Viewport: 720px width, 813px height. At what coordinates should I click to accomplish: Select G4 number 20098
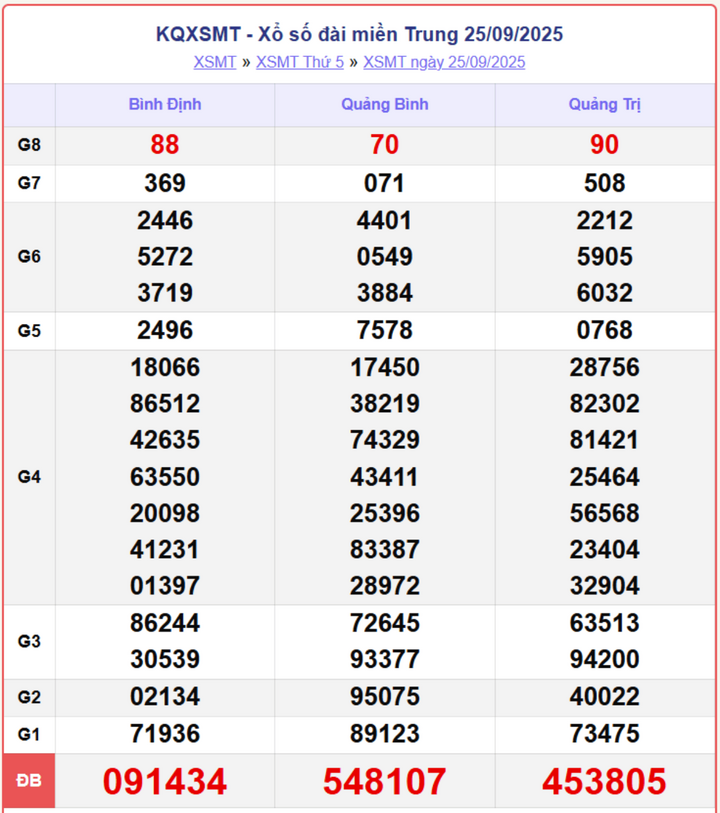pyautogui.click(x=165, y=513)
